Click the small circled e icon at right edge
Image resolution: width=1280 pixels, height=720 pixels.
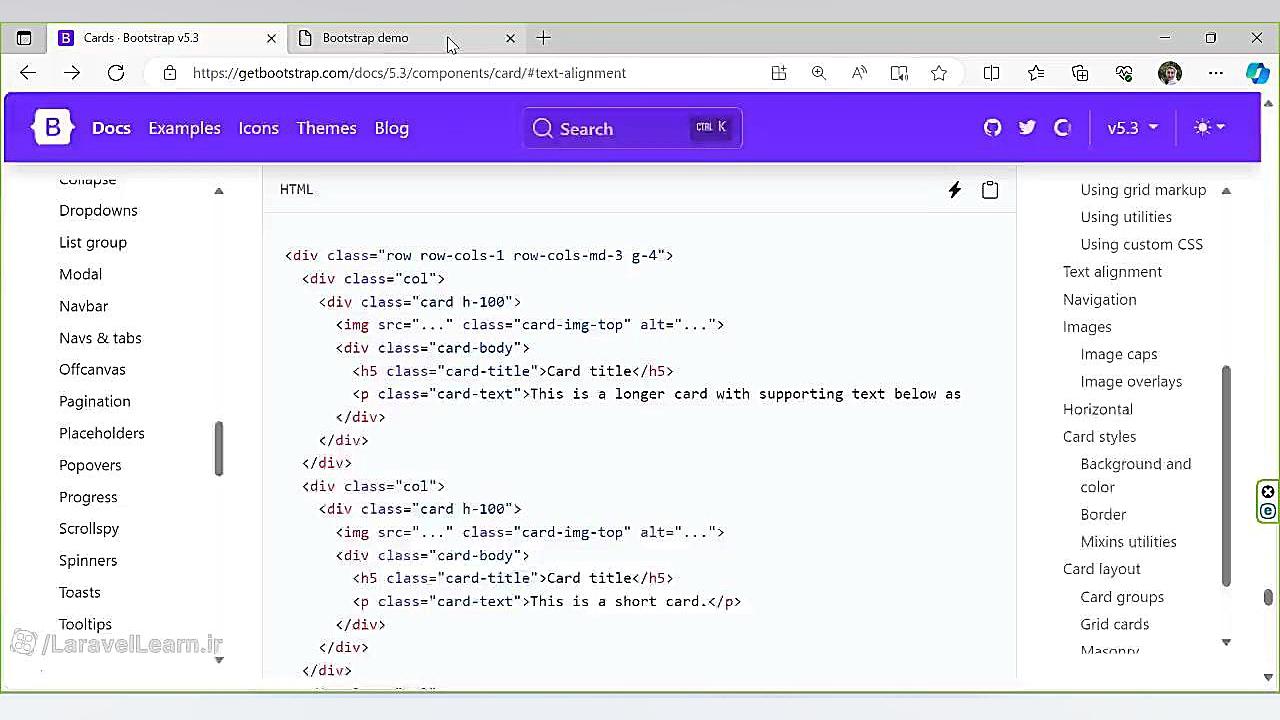point(1268,511)
